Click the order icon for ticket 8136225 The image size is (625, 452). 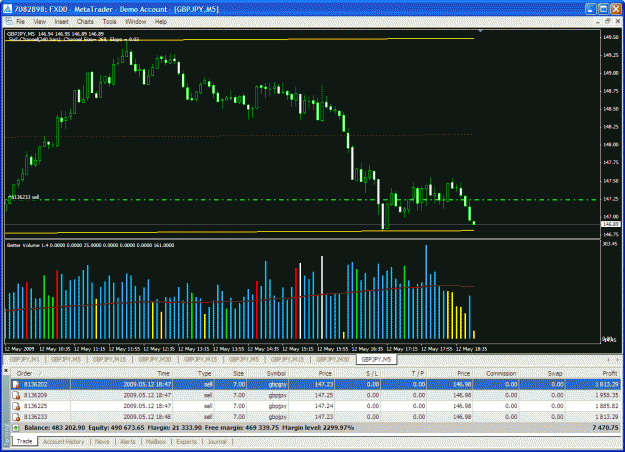16,406
